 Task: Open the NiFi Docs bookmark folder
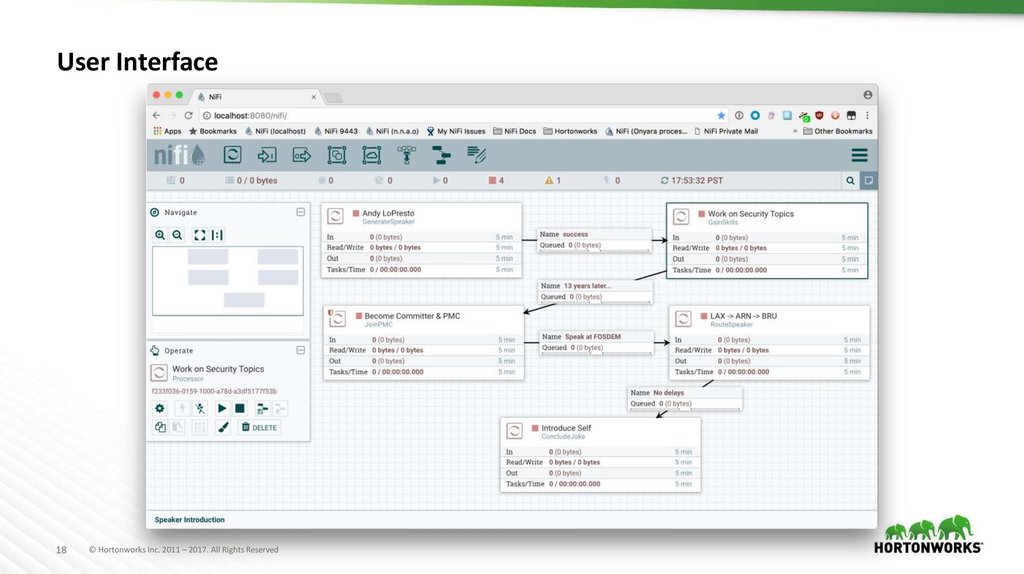click(515, 131)
